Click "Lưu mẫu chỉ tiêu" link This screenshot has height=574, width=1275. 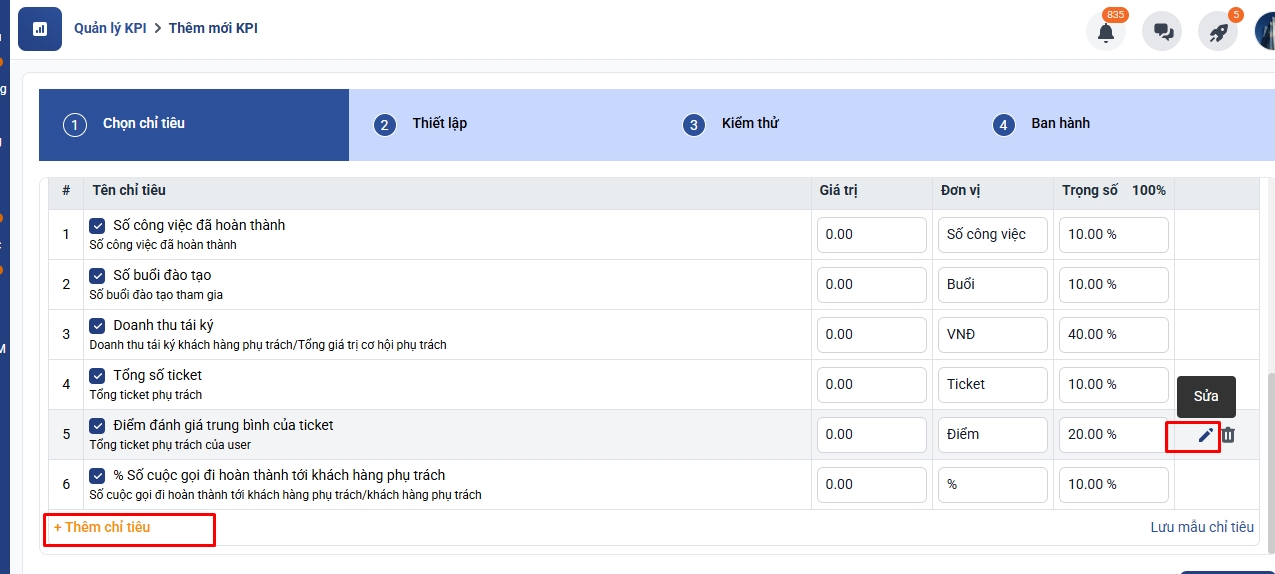[1201, 527]
